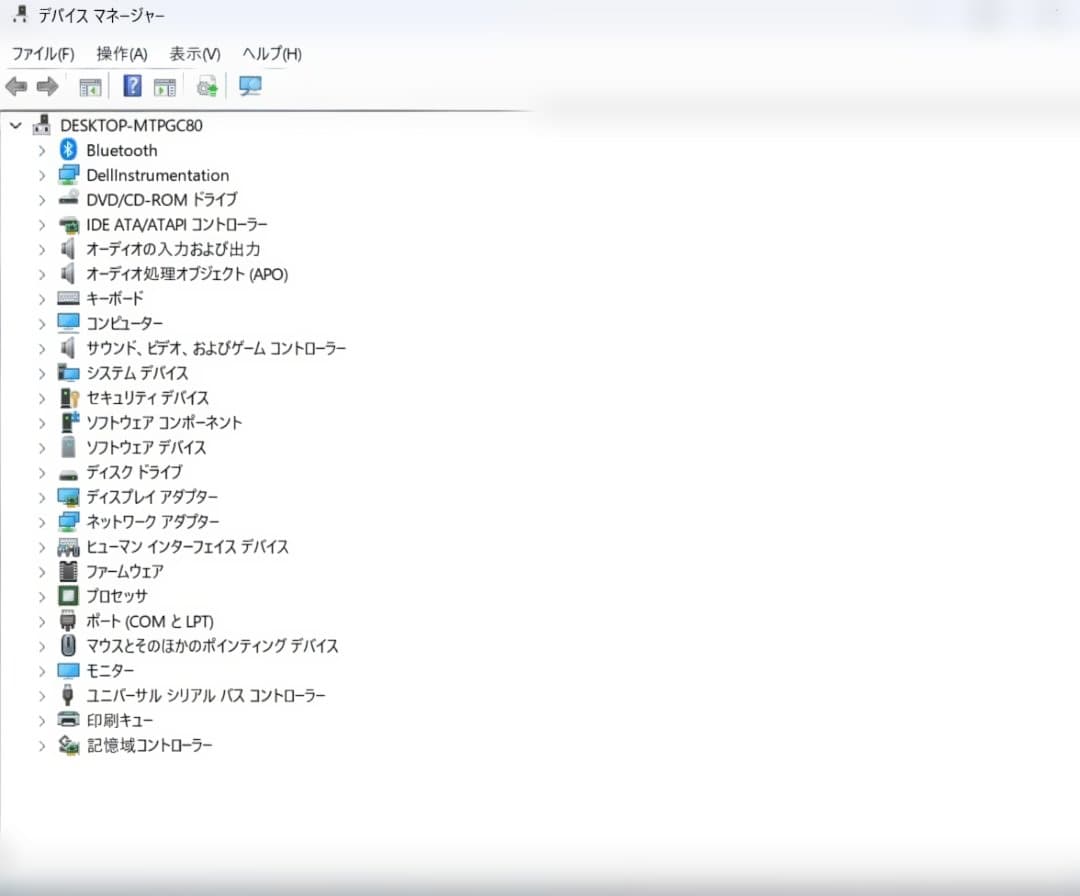Click the Forward arrow toolbar icon
This screenshot has height=896, width=1080.
[47, 87]
